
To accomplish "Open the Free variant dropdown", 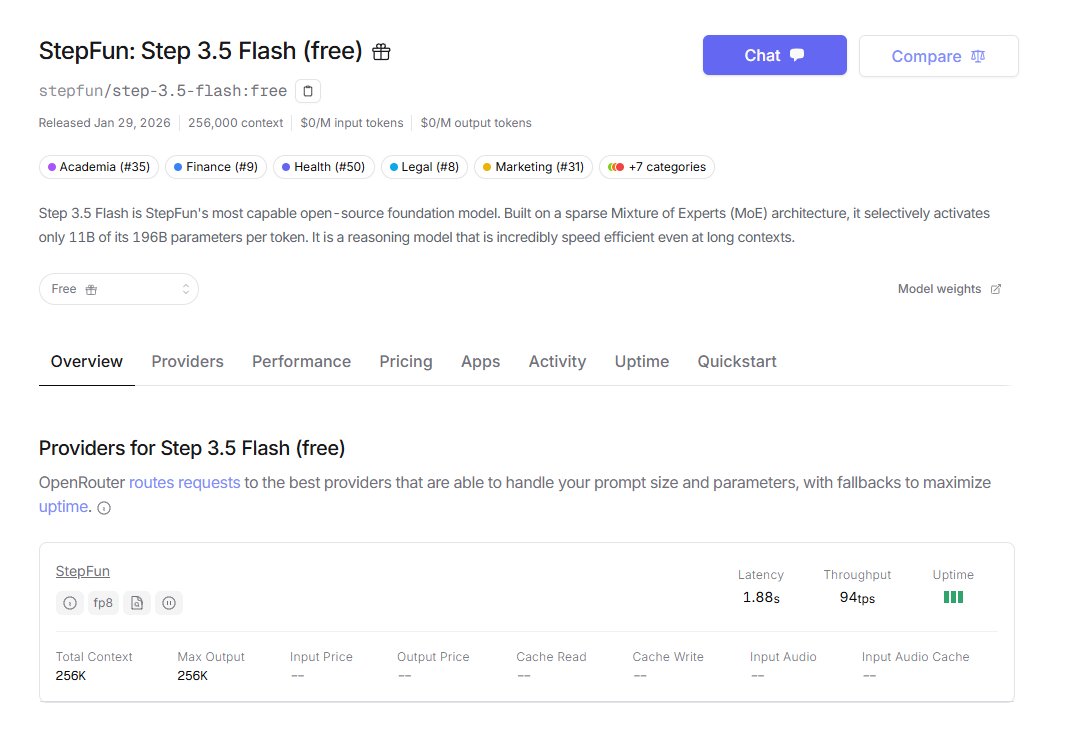I will (x=119, y=289).
